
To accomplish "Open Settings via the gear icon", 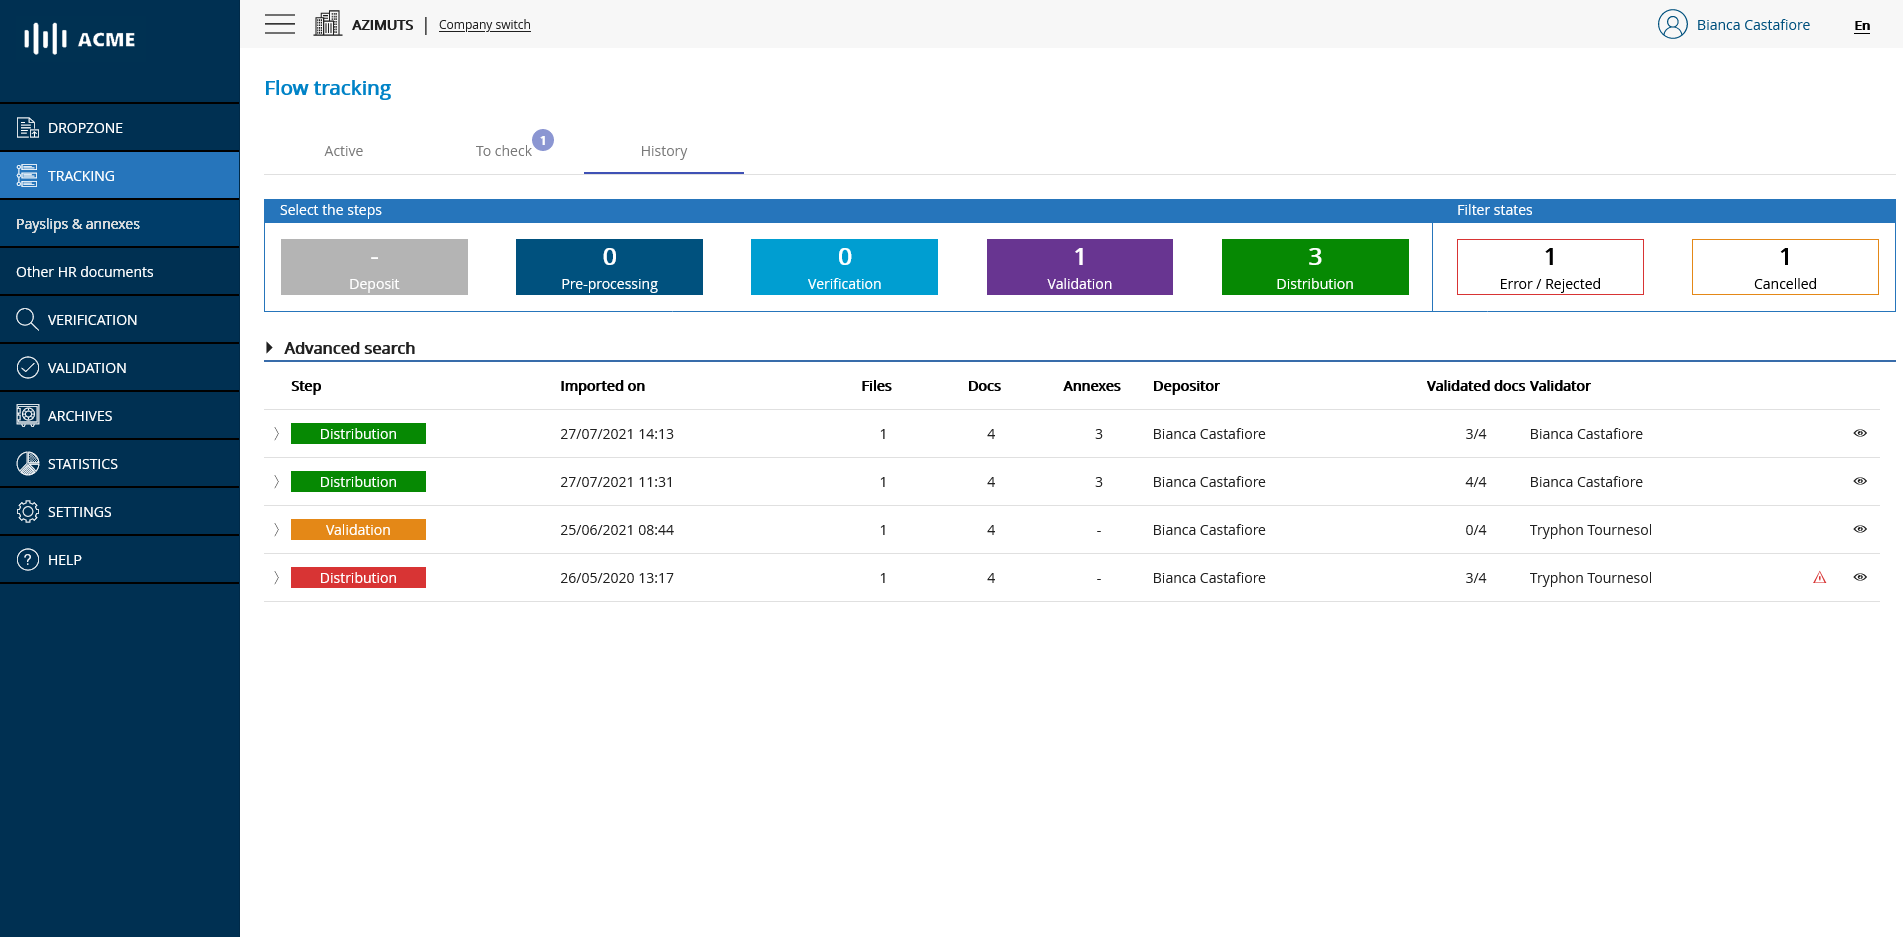I will [27, 511].
